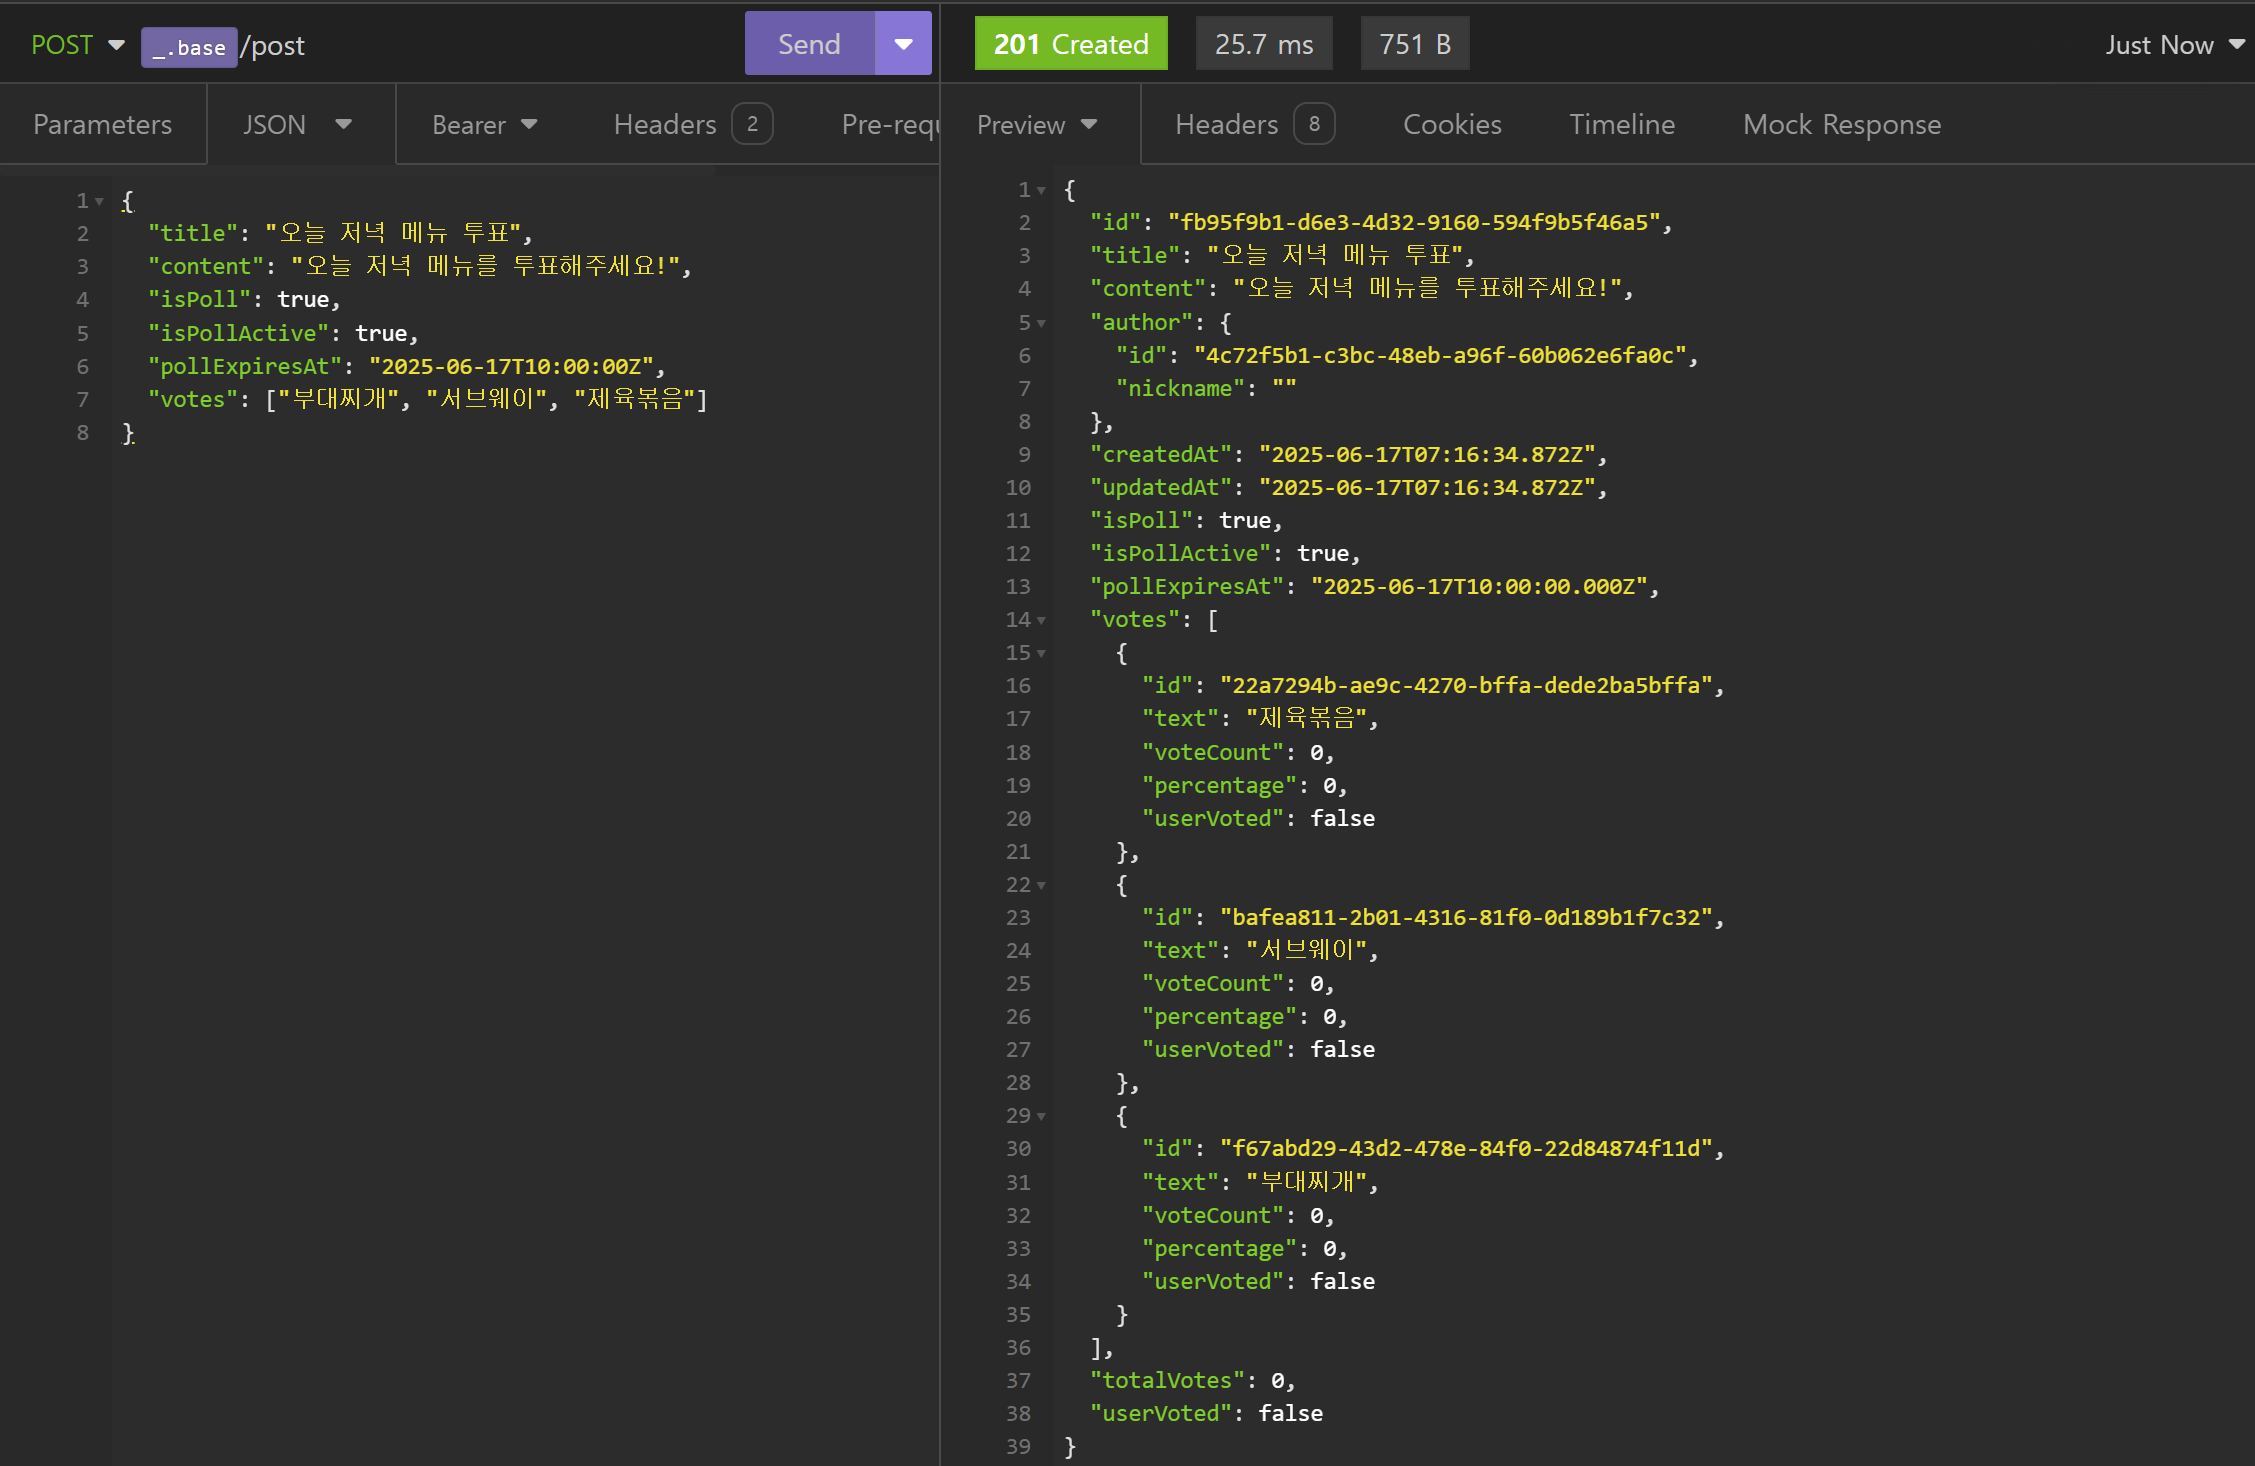The height and width of the screenshot is (1466, 2255).
Task: Collapse the request body root fold arrow
Action: (x=99, y=201)
